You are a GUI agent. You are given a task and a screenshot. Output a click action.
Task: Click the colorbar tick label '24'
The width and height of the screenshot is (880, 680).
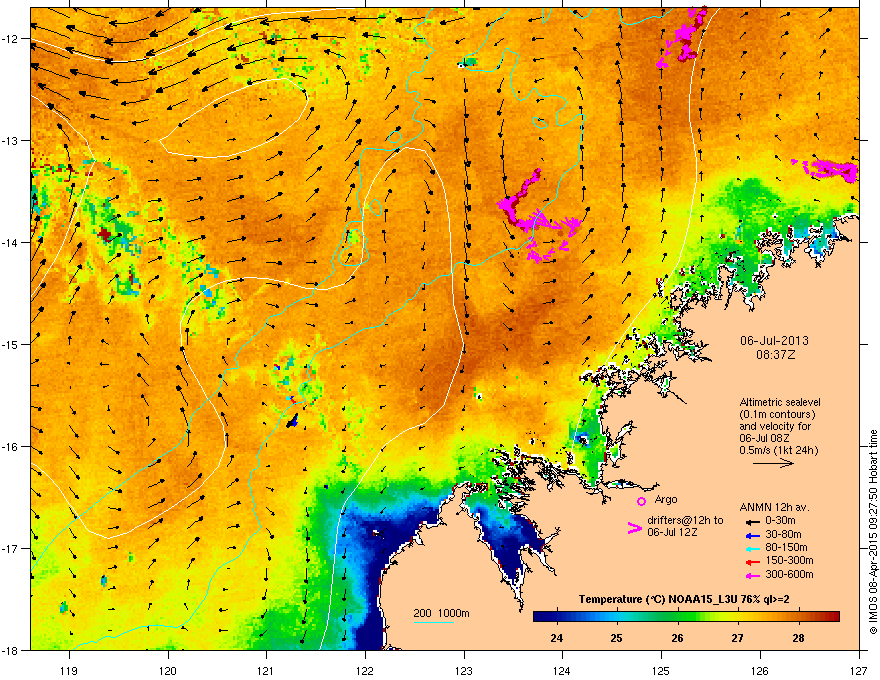click(x=557, y=638)
